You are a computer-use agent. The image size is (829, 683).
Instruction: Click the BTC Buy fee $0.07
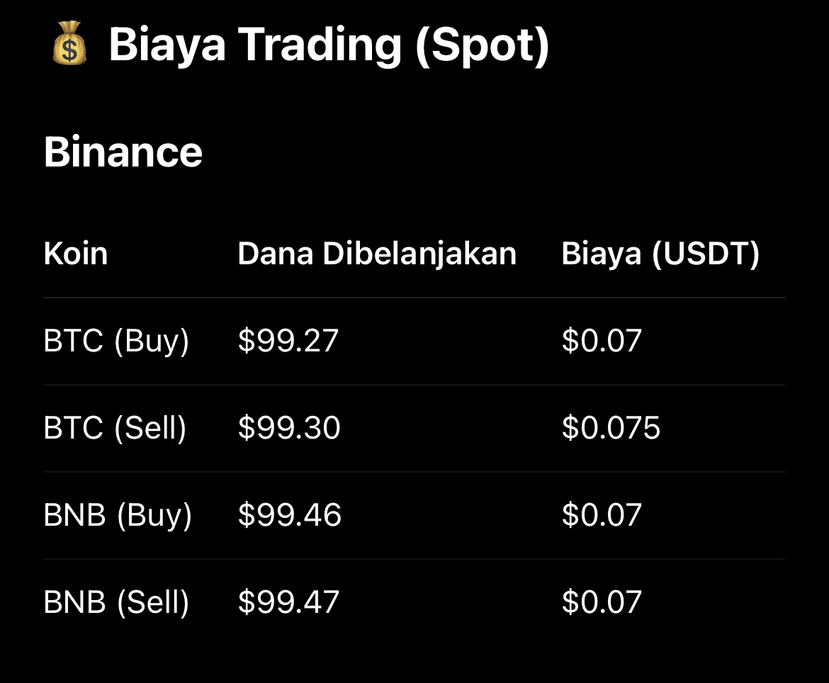(602, 340)
